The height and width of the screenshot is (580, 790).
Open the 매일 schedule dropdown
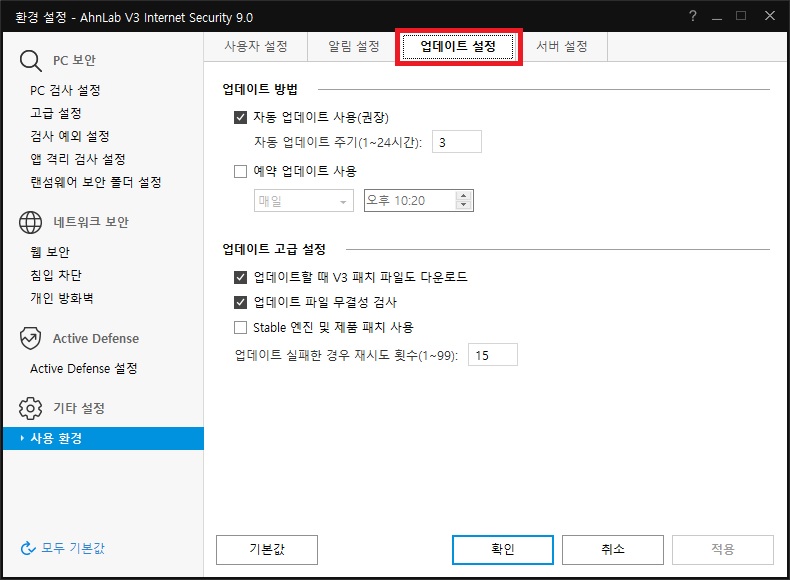click(x=304, y=201)
